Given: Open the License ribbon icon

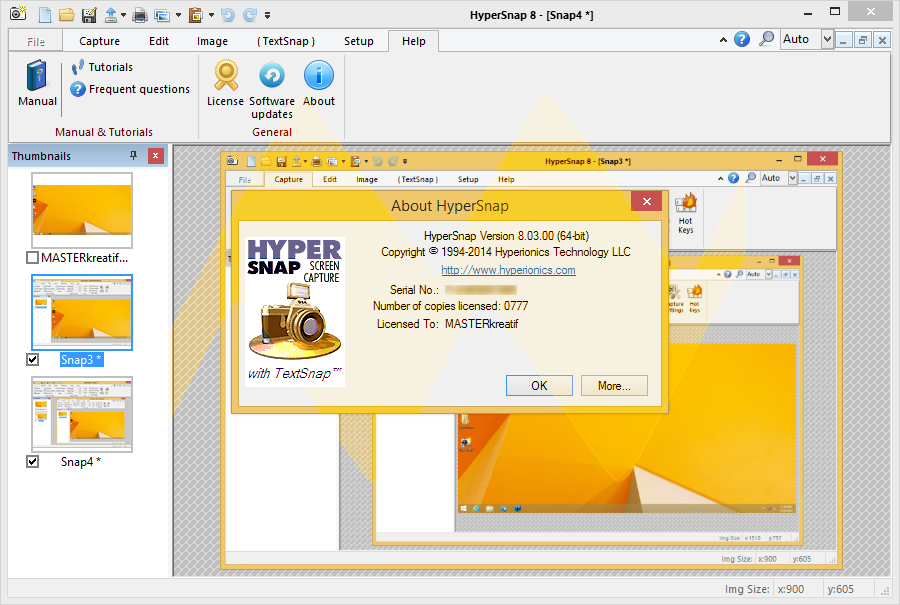Looking at the screenshot, I should coord(226,83).
